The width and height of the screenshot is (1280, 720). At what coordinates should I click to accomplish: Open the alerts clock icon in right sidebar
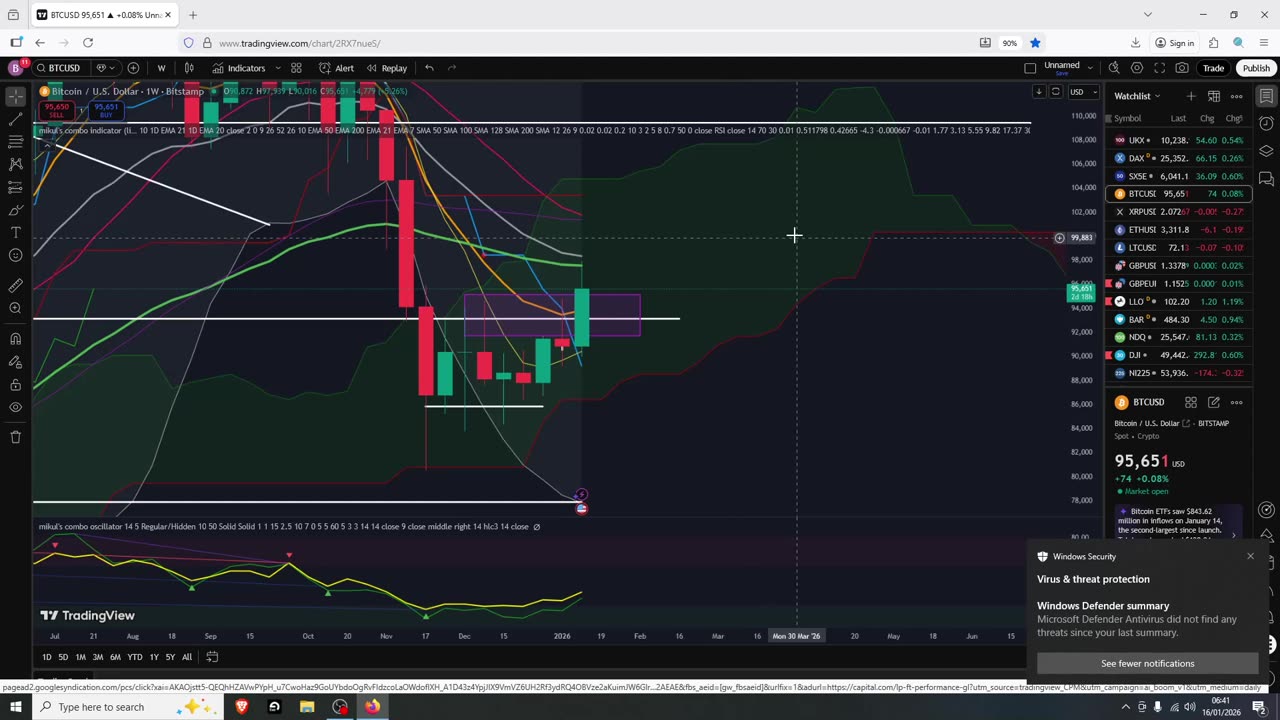[x=1266, y=124]
